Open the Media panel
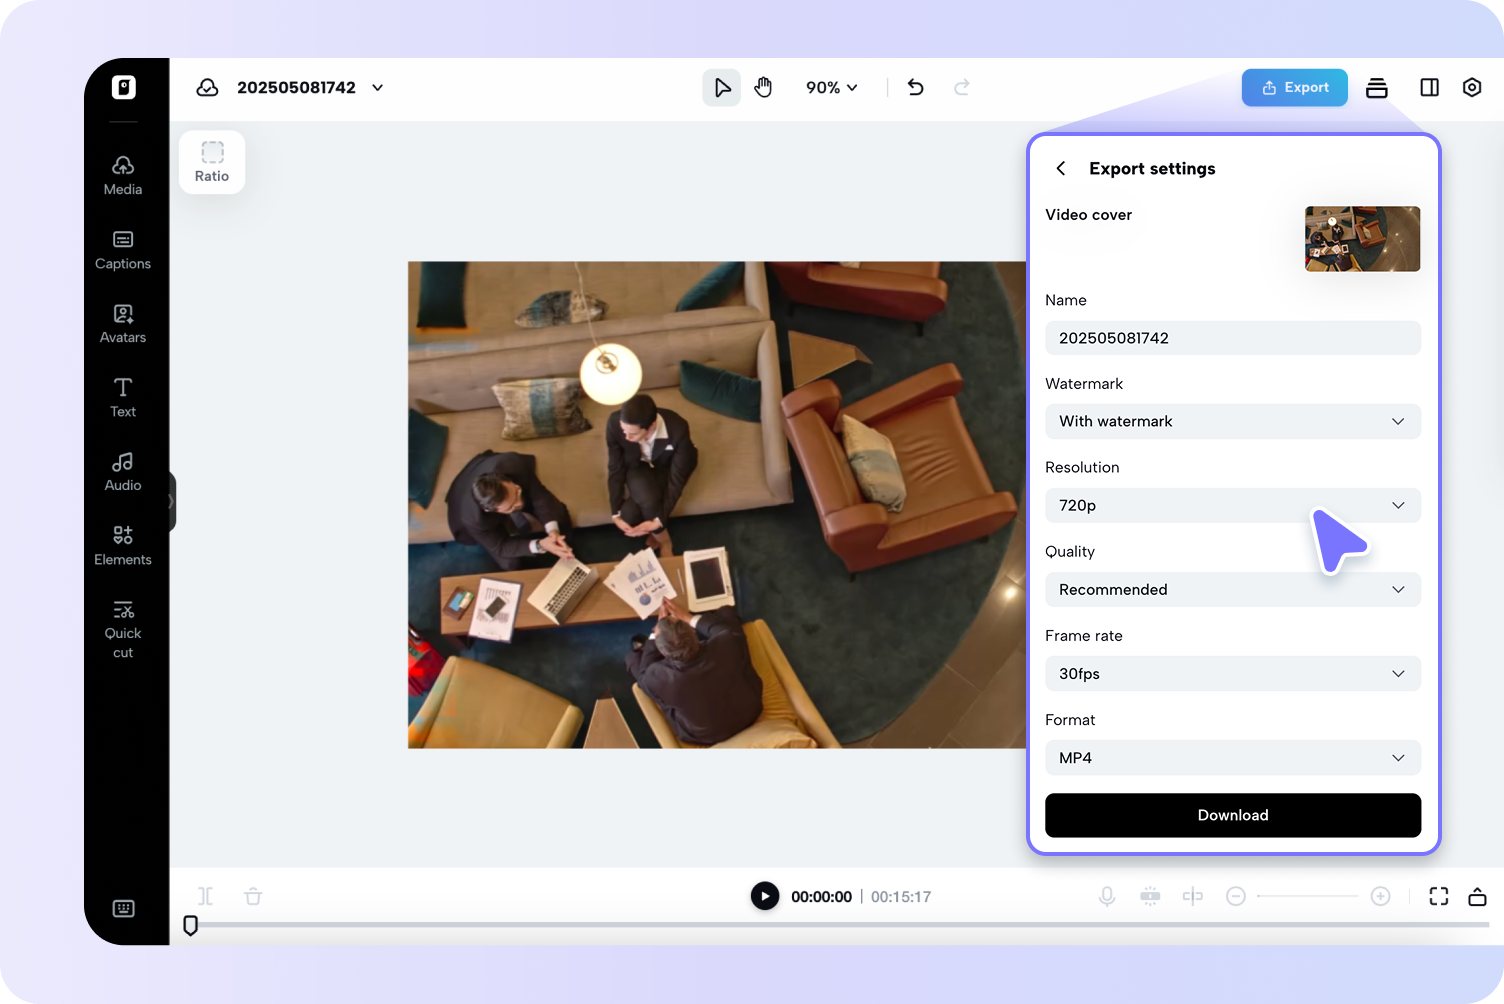This screenshot has width=1504, height=1004. [x=123, y=176]
